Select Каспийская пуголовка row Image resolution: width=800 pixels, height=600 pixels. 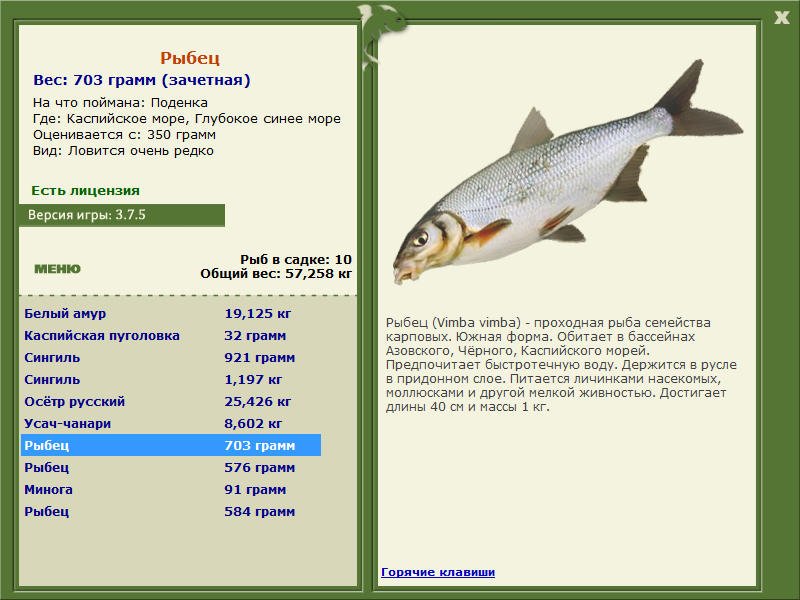click(x=171, y=336)
